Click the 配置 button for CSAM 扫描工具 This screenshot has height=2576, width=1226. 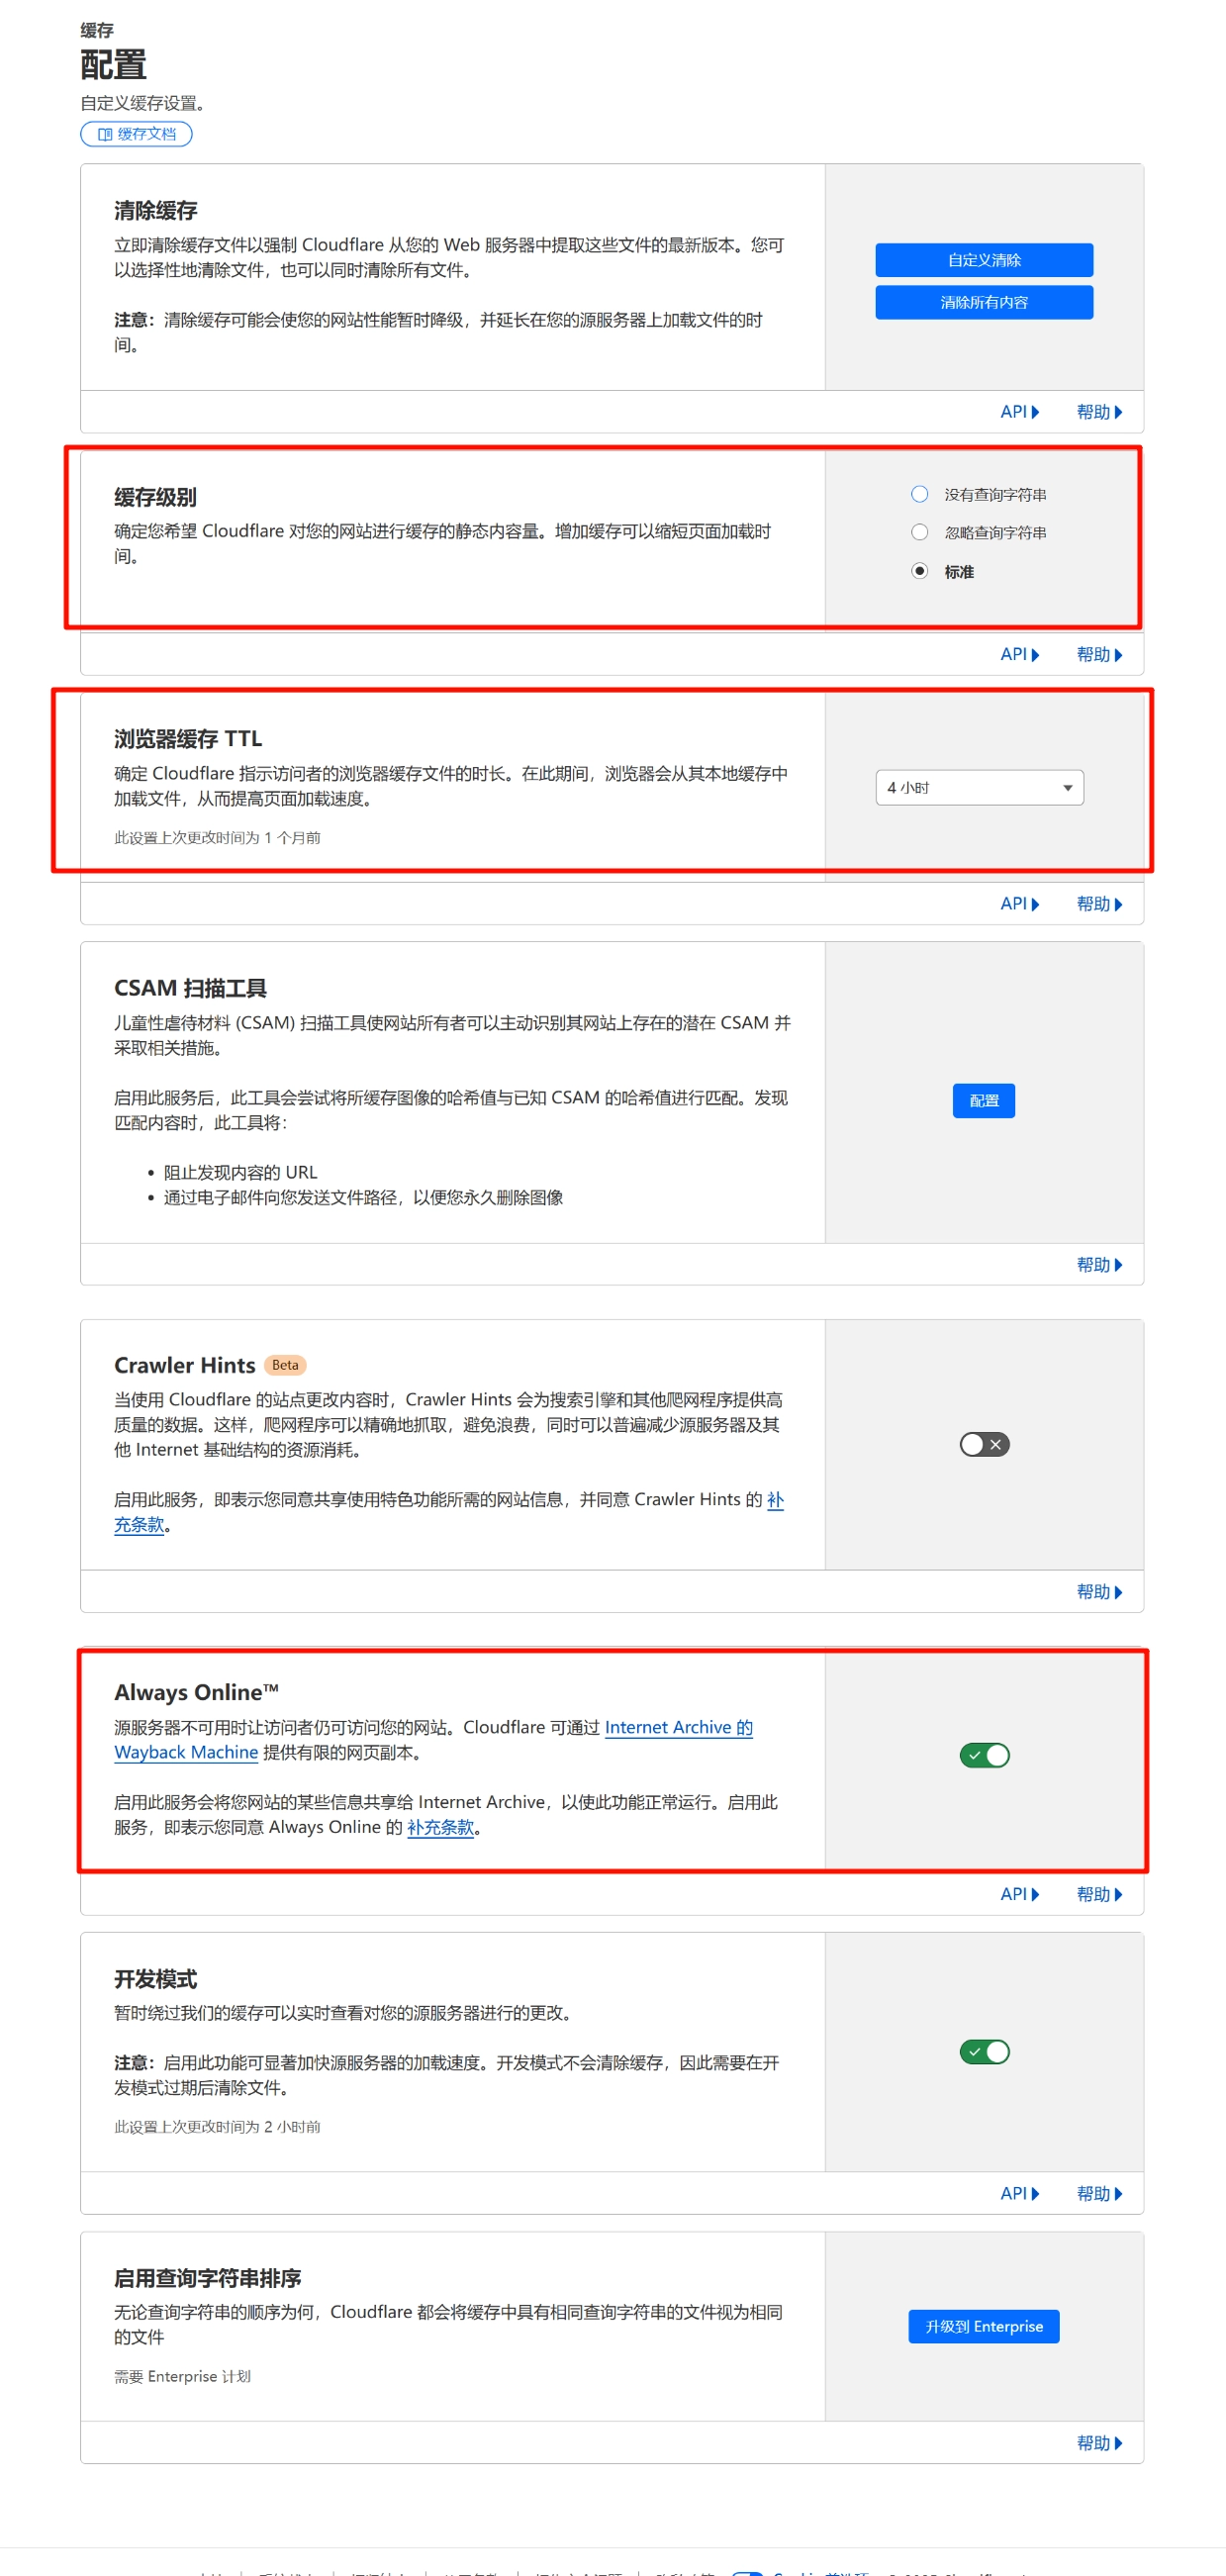(x=983, y=1100)
